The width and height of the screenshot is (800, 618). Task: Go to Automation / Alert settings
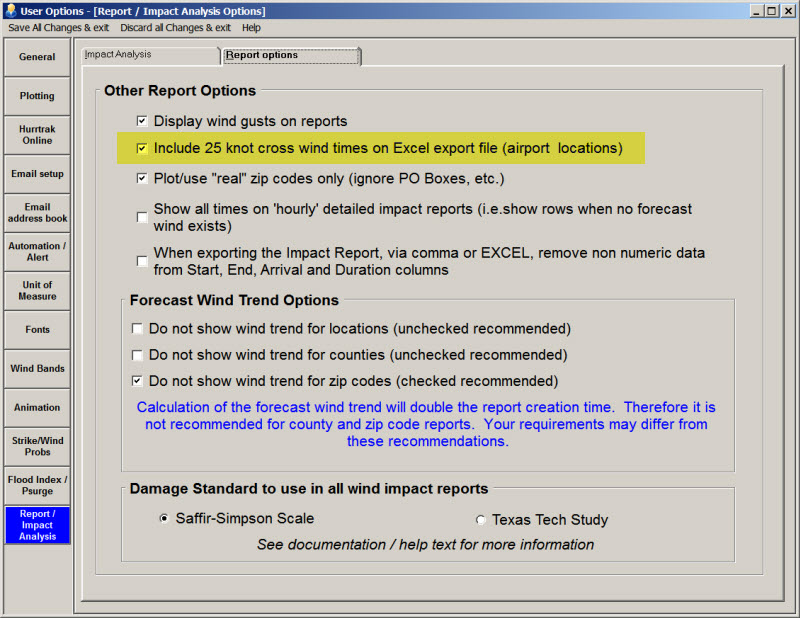pyautogui.click(x=37, y=252)
